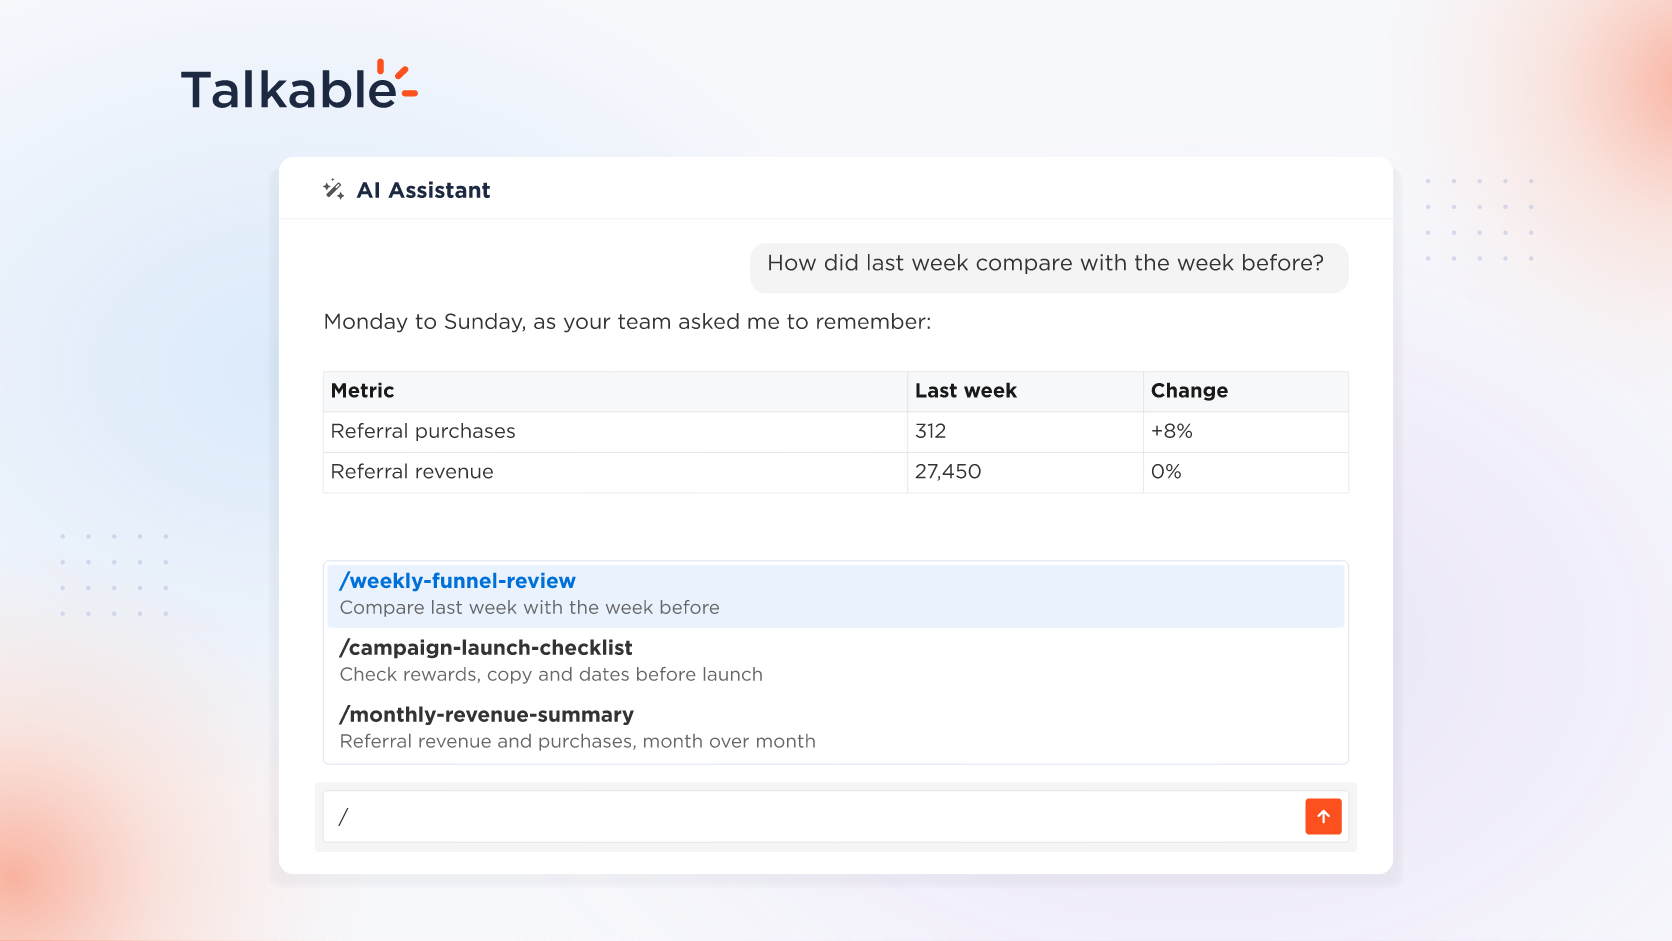
Task: Click the 312 value cell
Action: click(1025, 432)
